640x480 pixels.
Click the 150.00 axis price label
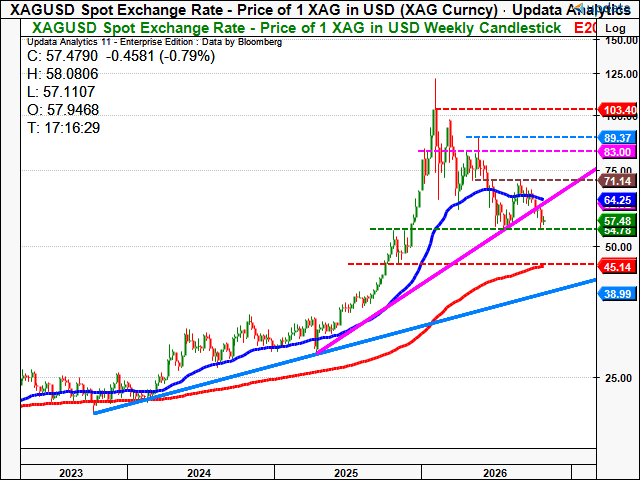point(621,40)
